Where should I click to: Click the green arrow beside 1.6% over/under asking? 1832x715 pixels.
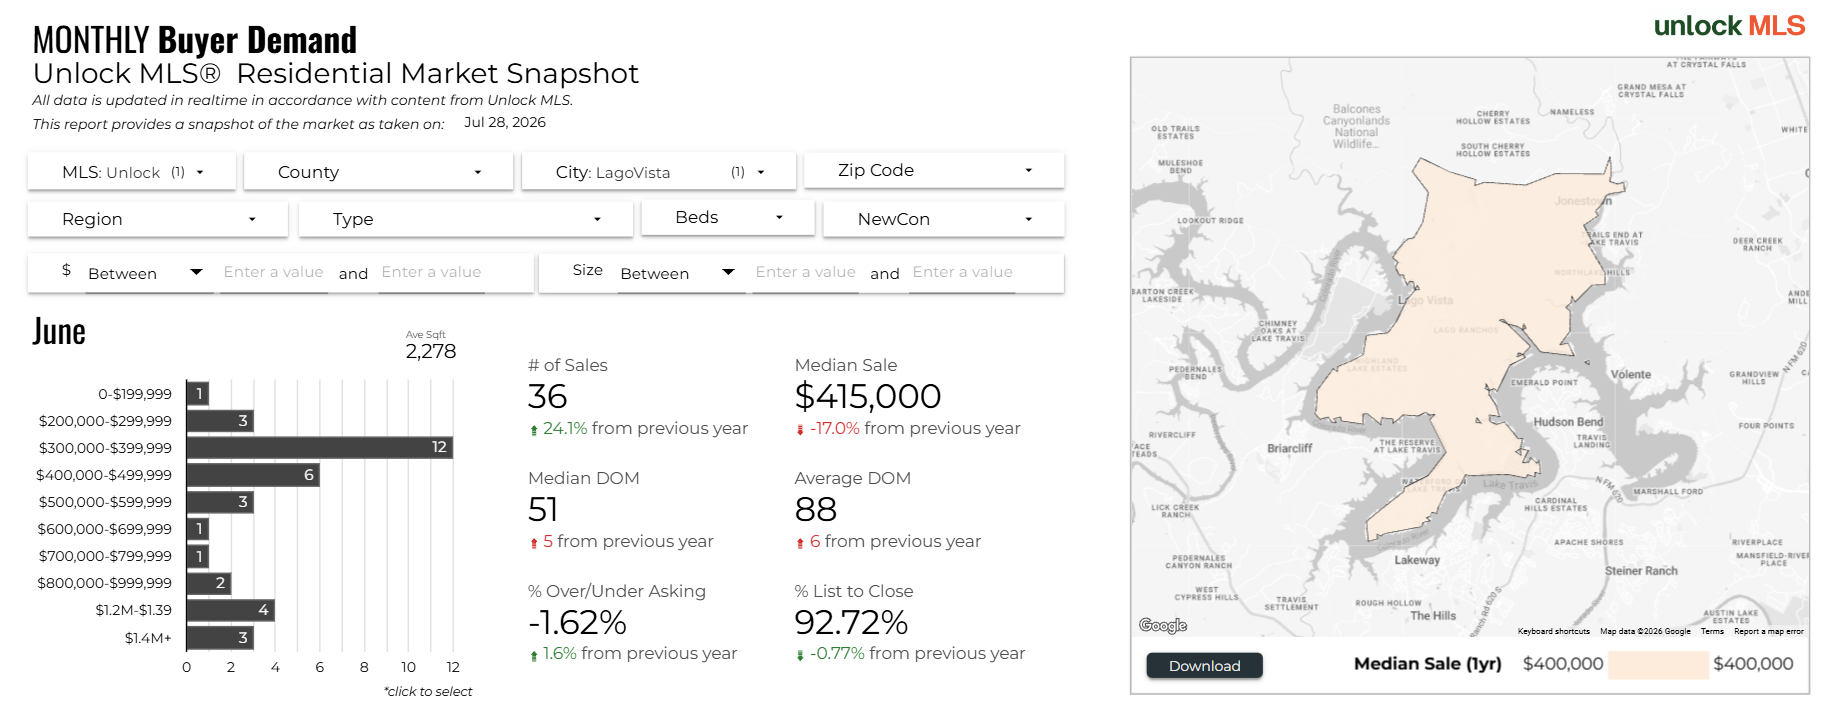tap(534, 655)
